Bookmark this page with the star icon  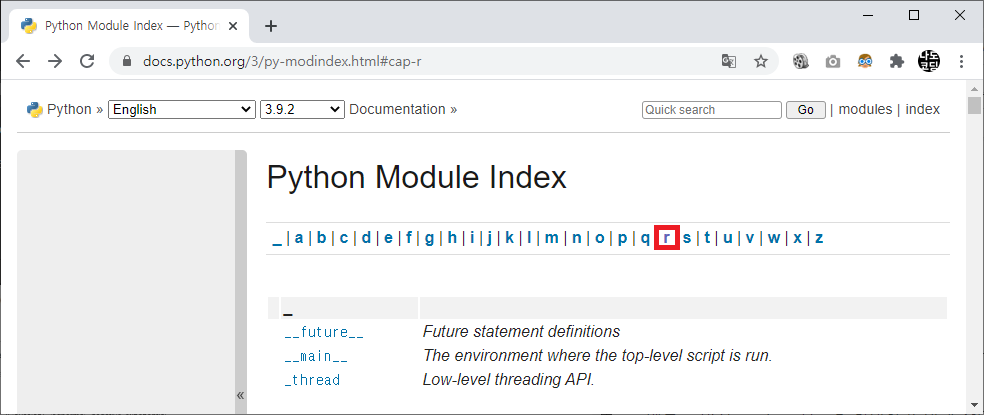pos(761,61)
